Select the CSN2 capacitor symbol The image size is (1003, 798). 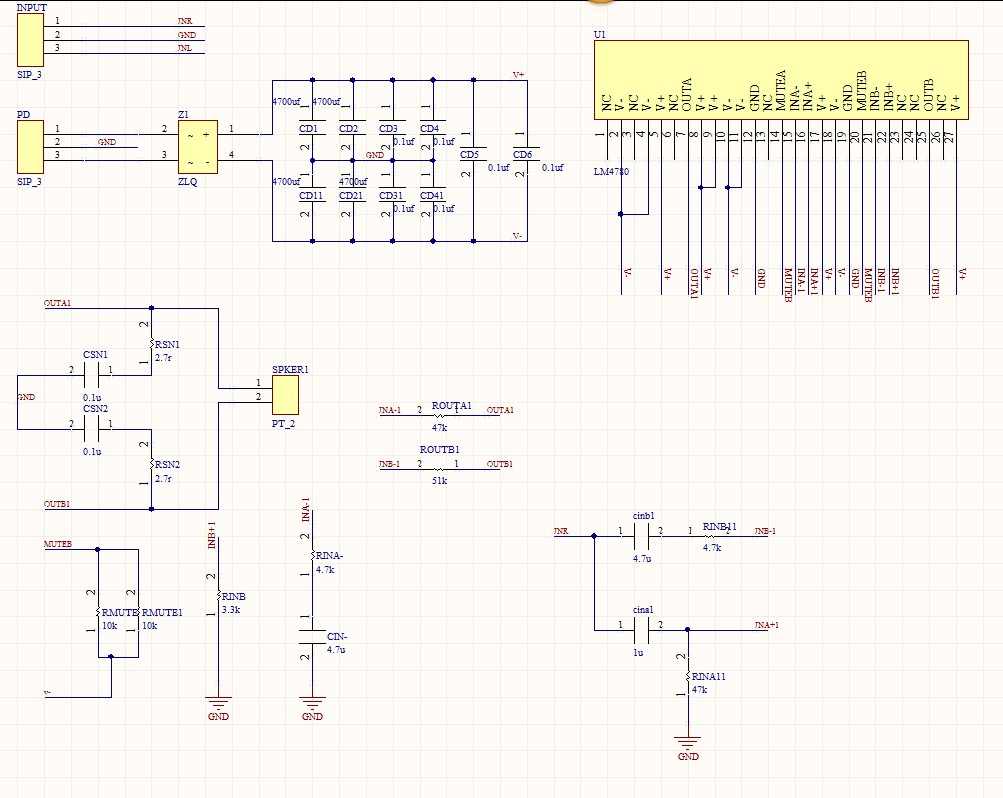click(x=91, y=429)
